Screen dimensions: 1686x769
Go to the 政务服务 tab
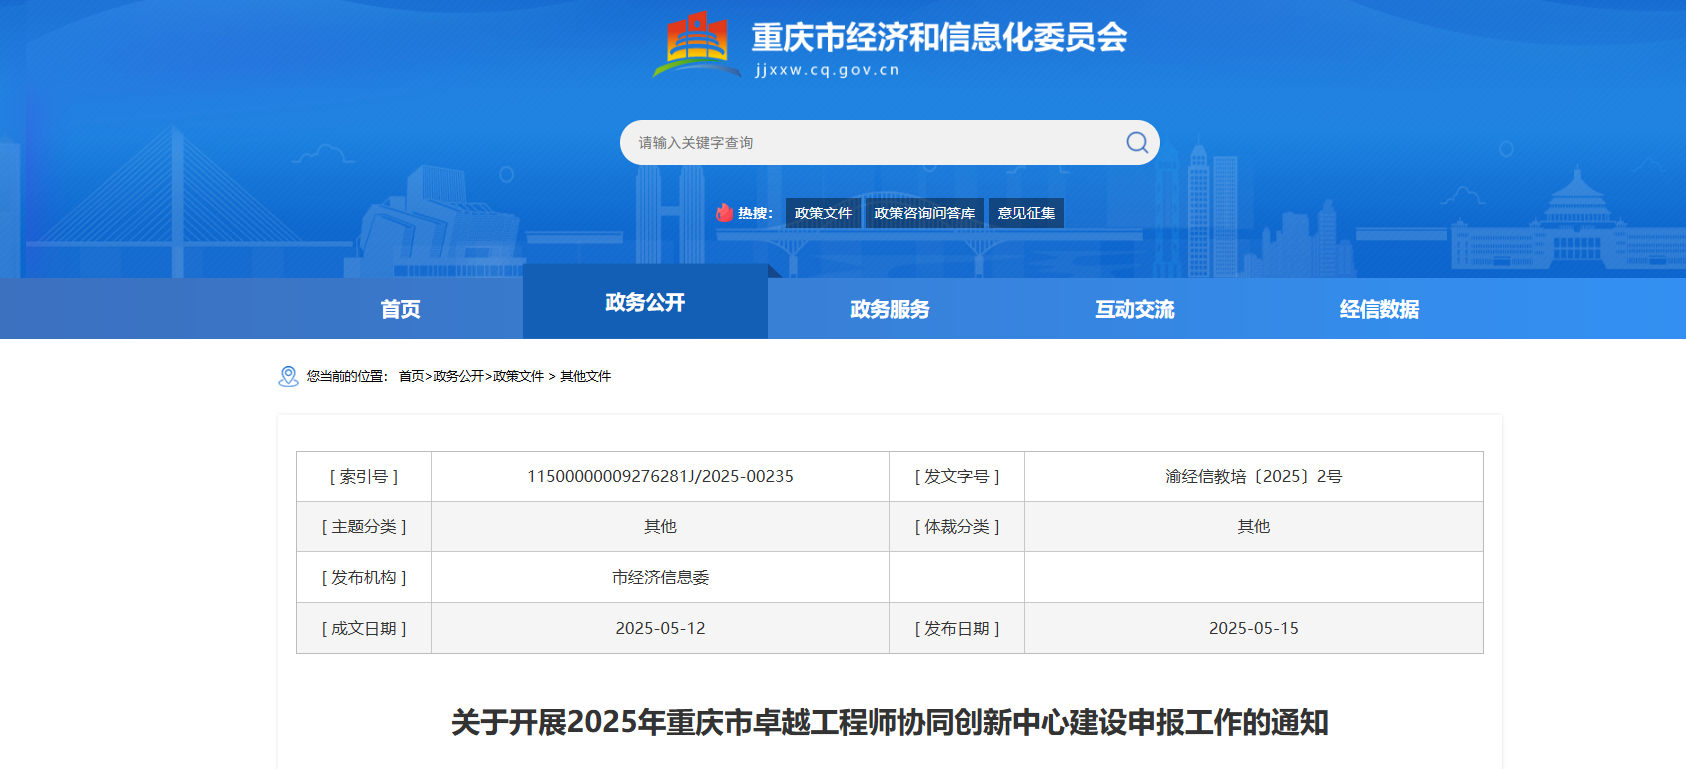pos(889,309)
